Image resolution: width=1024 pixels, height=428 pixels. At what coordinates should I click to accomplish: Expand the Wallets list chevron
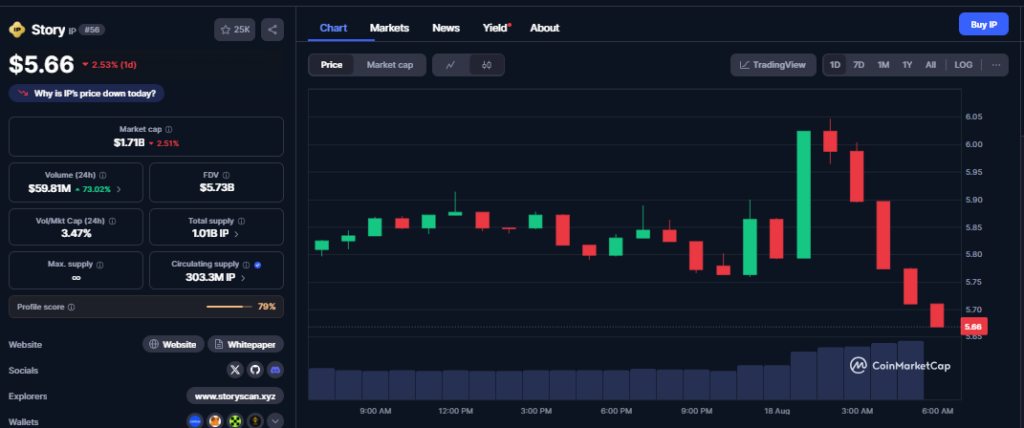pos(276,421)
